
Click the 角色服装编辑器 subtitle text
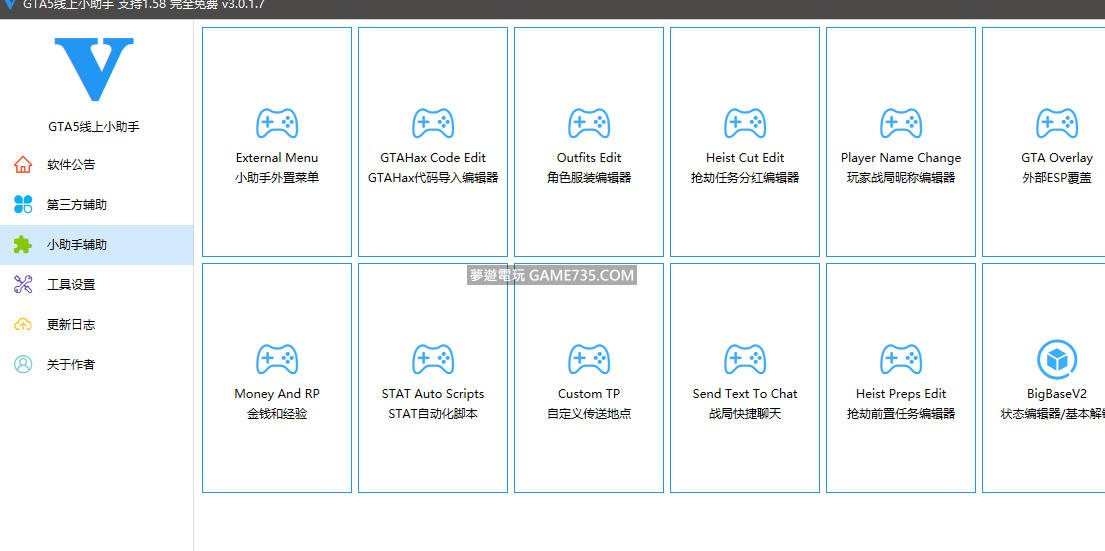pyautogui.click(x=588, y=178)
